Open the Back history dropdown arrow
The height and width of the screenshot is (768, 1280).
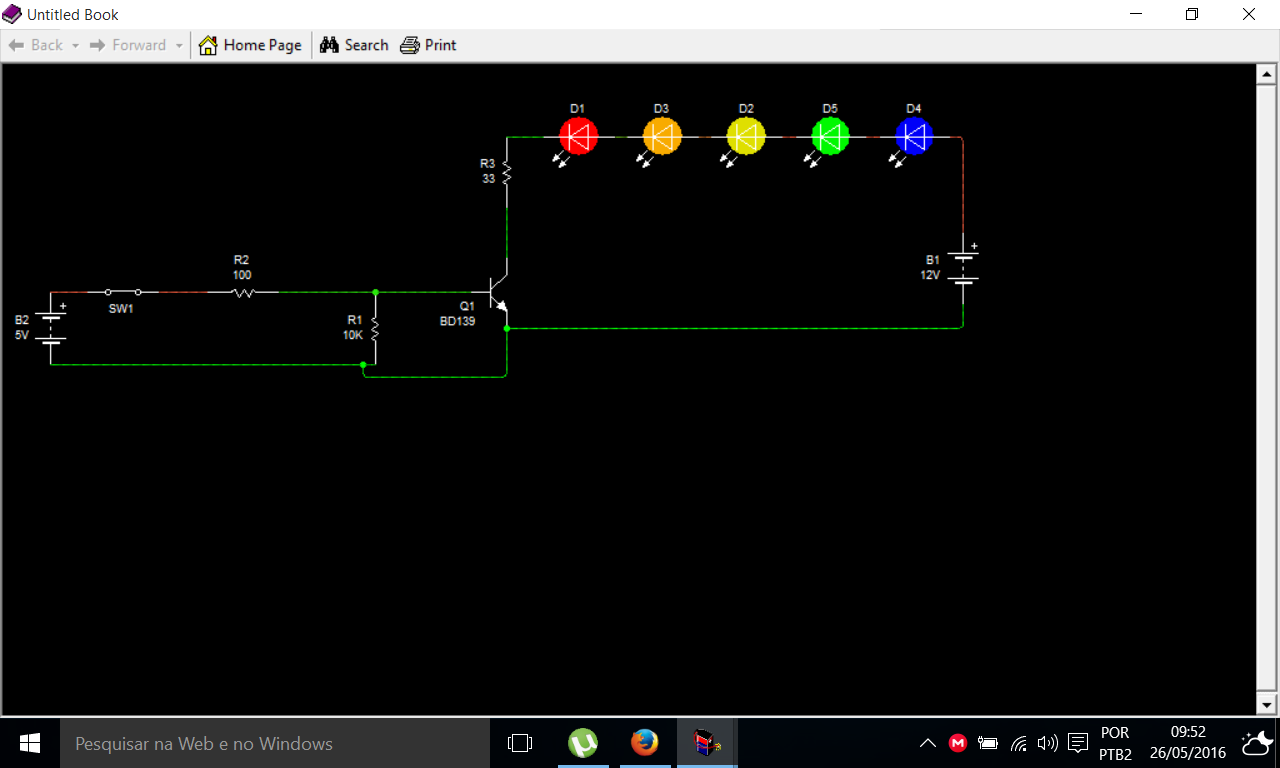coord(75,46)
